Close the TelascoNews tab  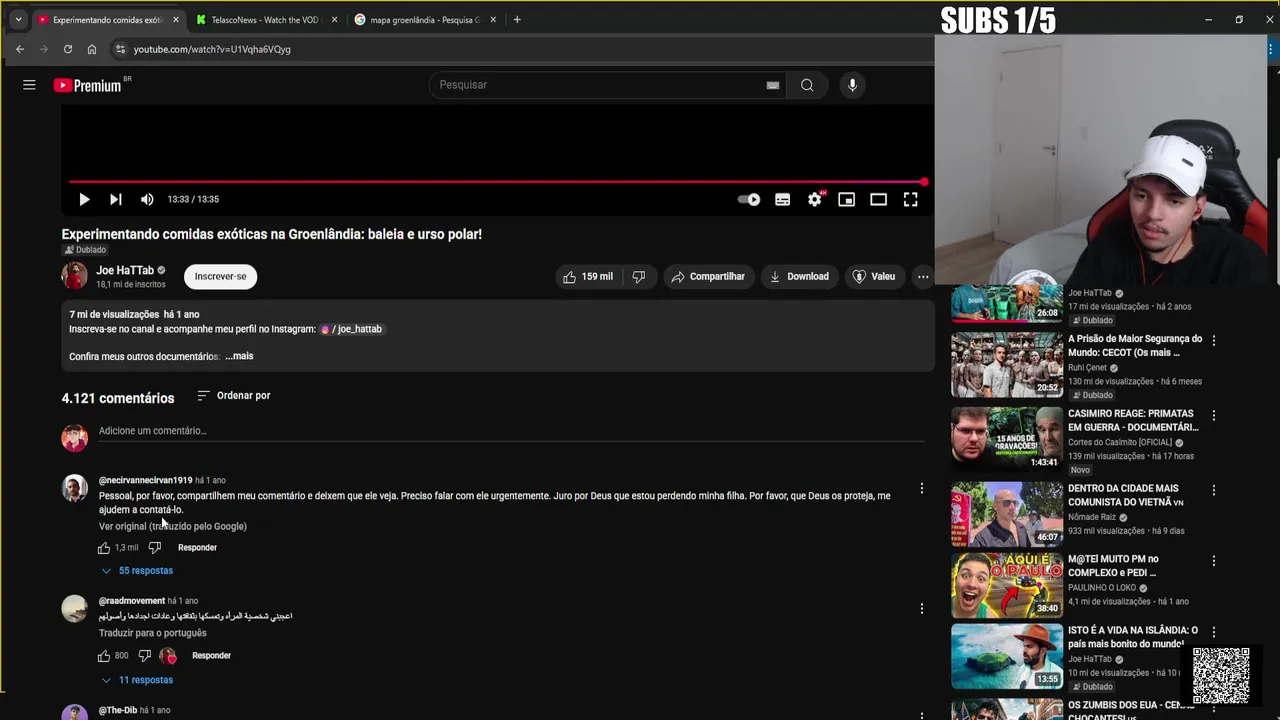pos(334,20)
